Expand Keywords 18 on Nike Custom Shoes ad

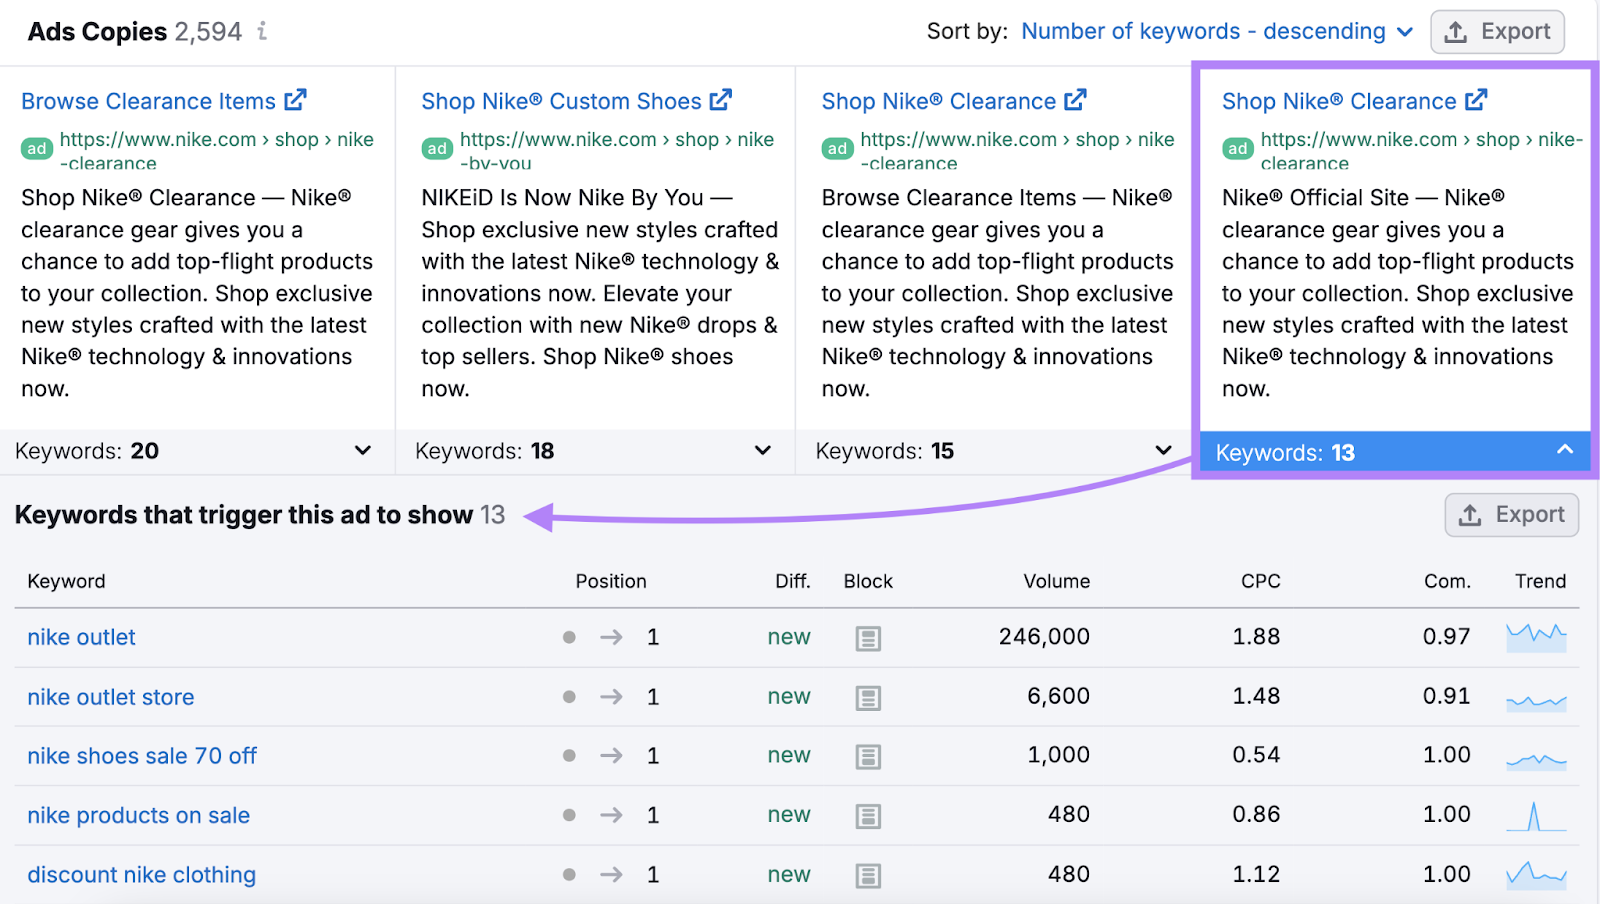click(762, 450)
